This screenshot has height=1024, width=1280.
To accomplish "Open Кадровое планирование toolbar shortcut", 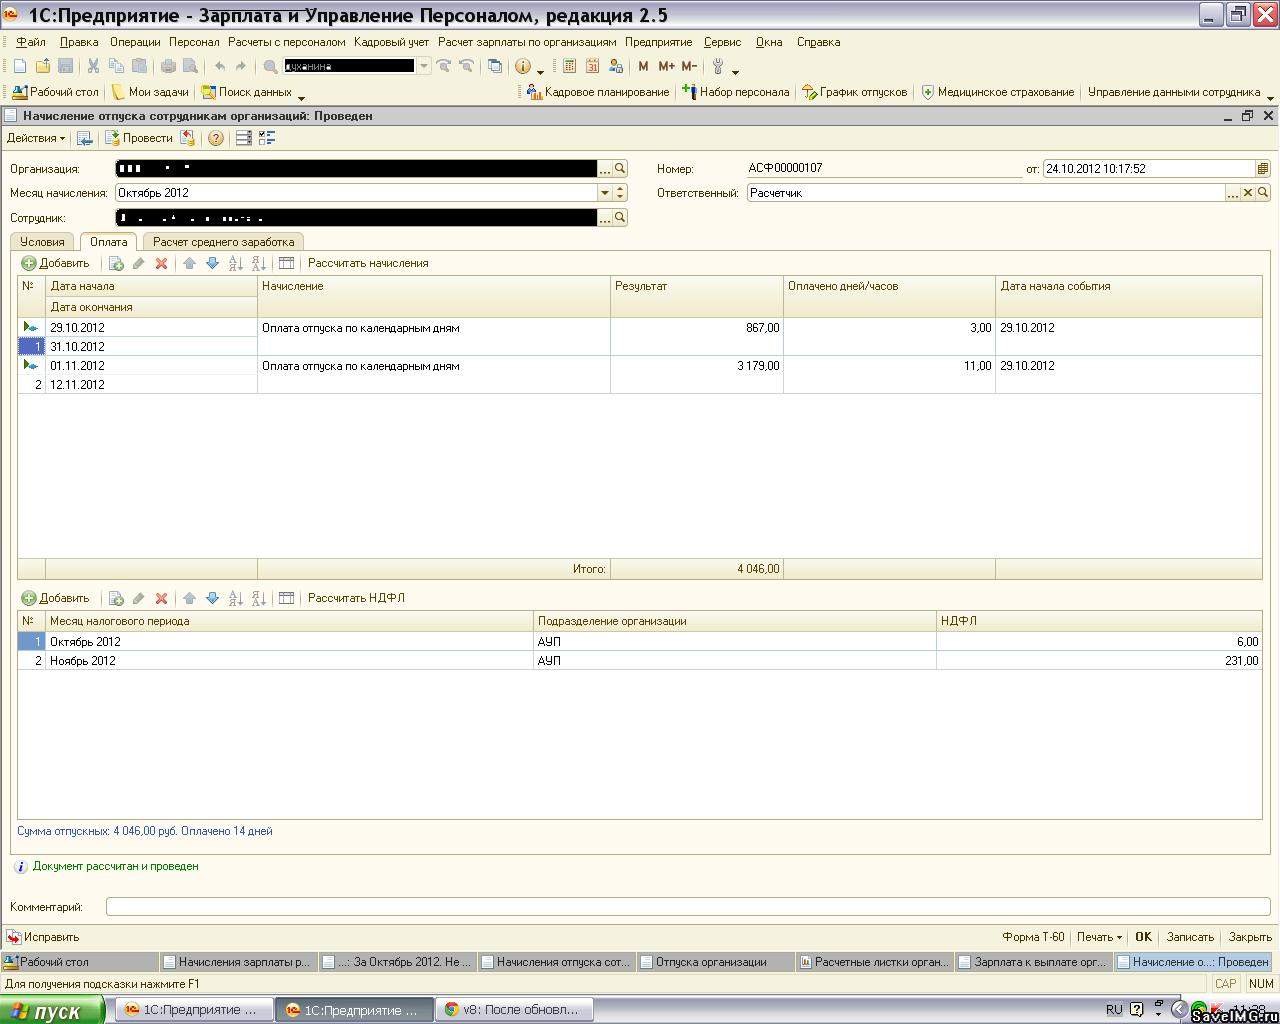I will point(598,92).
